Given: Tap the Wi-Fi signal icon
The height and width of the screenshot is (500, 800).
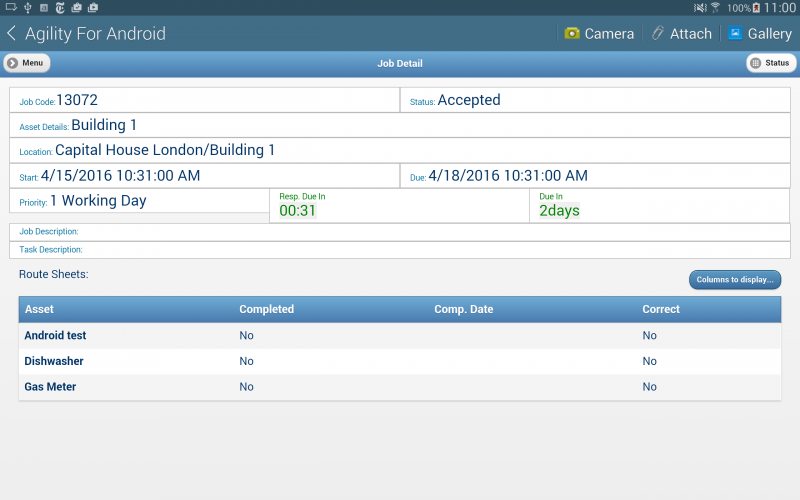Looking at the screenshot, I should pyautogui.click(x=715, y=7).
